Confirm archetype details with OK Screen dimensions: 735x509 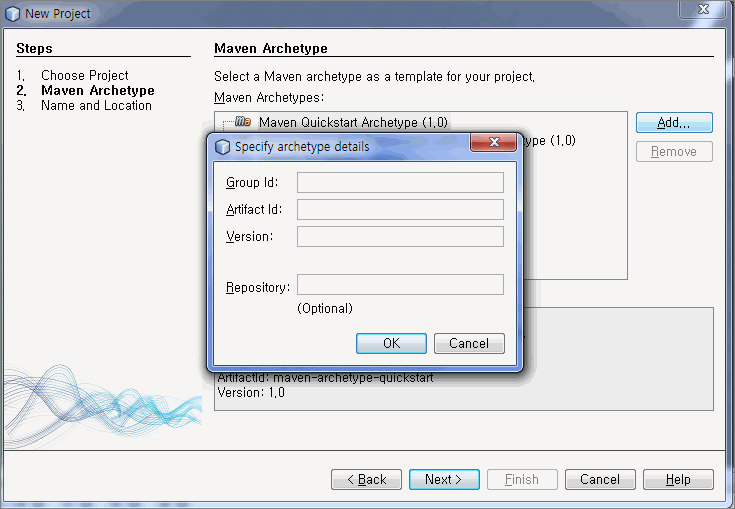[x=391, y=343]
